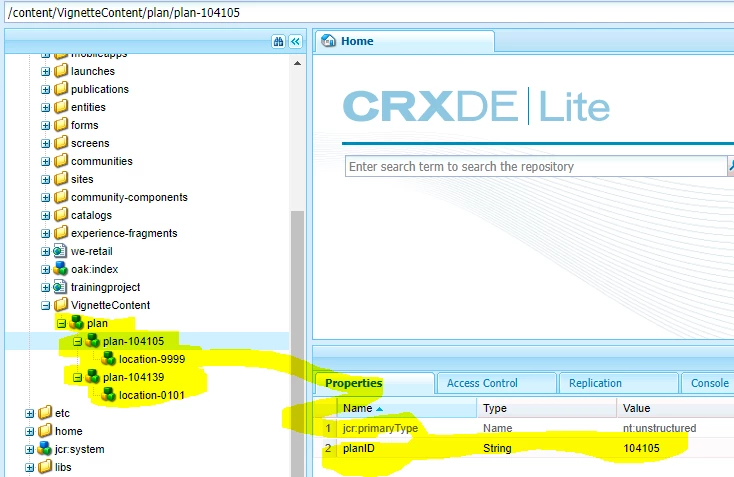Click the forms folder icon
Viewport: 734px width, 477px height.
coord(61,125)
